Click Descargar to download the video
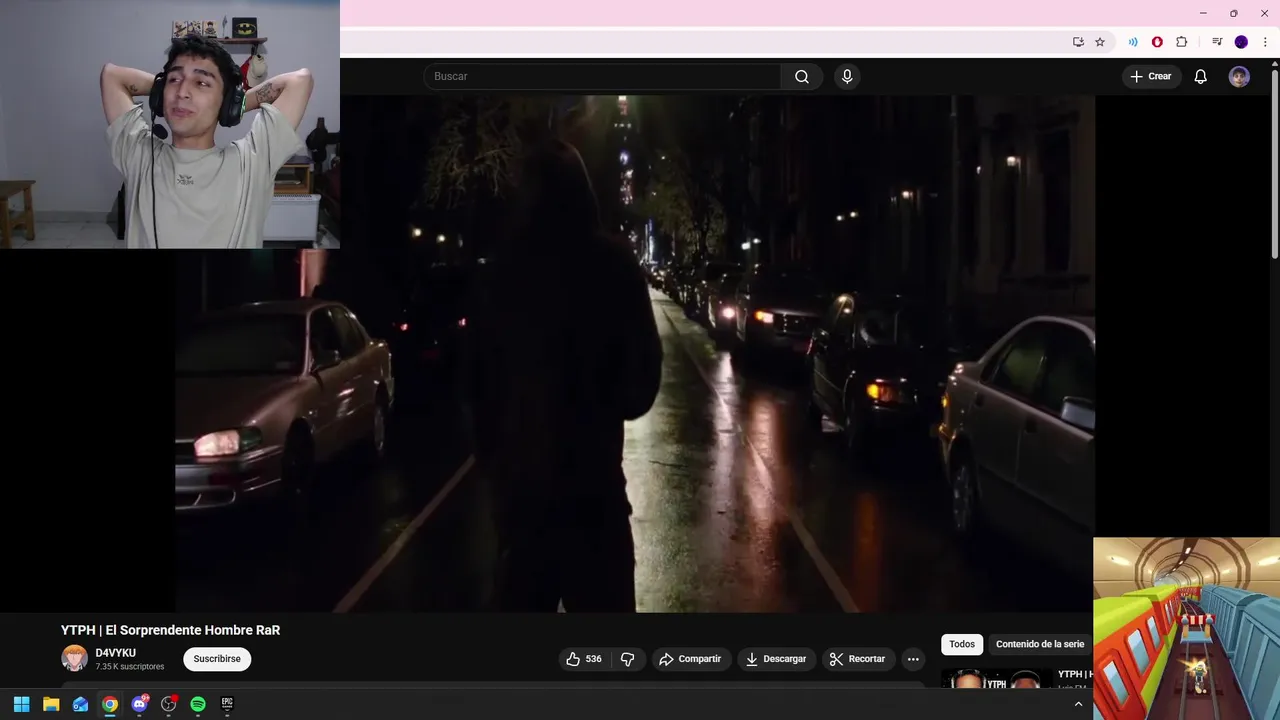Image resolution: width=1280 pixels, height=720 pixels. (x=776, y=659)
